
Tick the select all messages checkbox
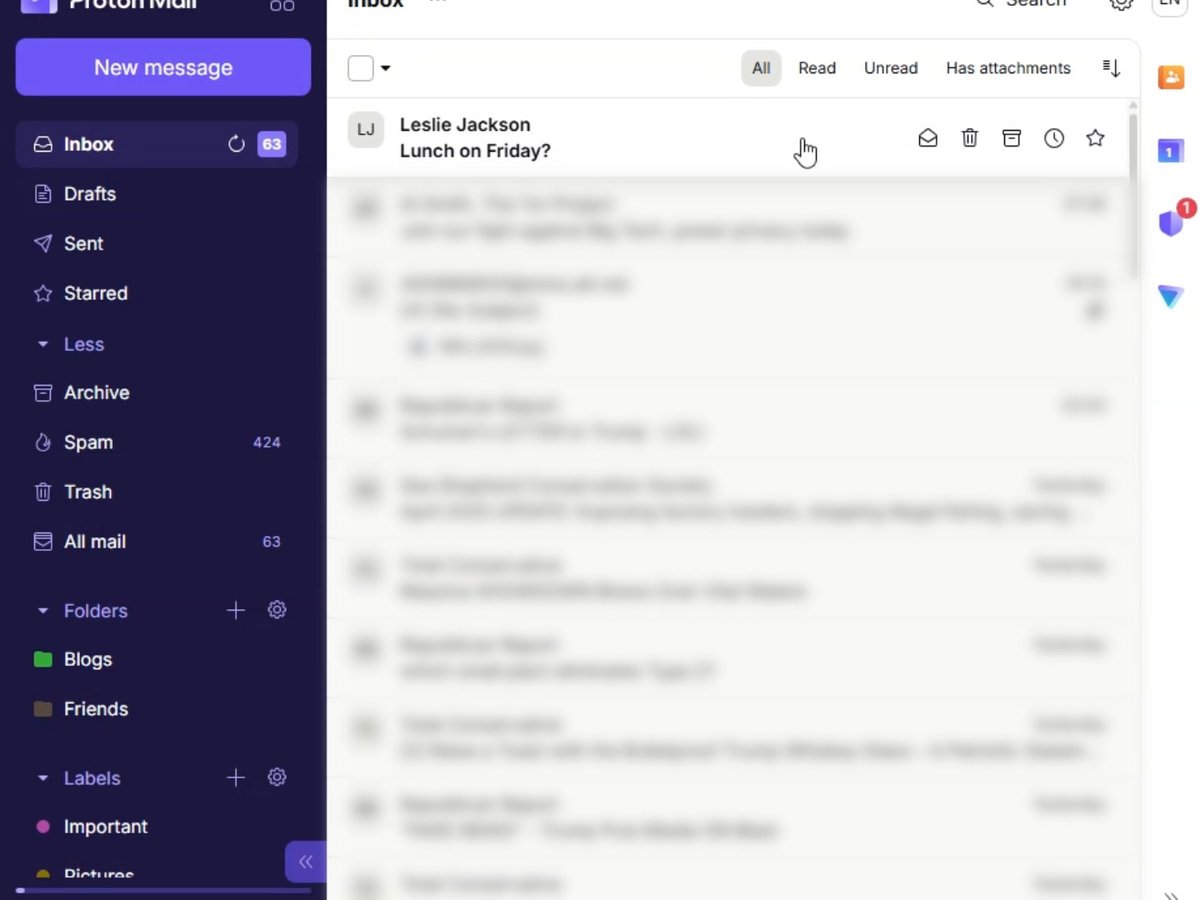360,68
